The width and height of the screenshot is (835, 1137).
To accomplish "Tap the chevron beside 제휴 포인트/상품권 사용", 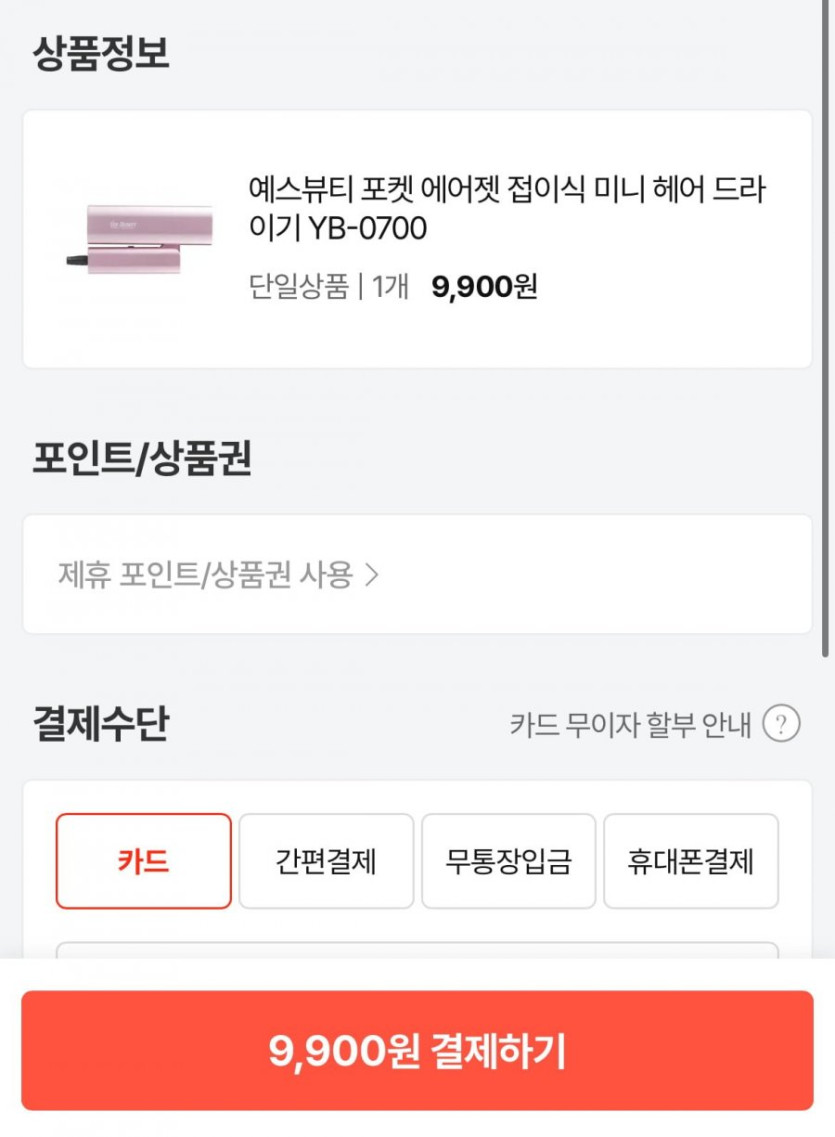I will click(372, 575).
